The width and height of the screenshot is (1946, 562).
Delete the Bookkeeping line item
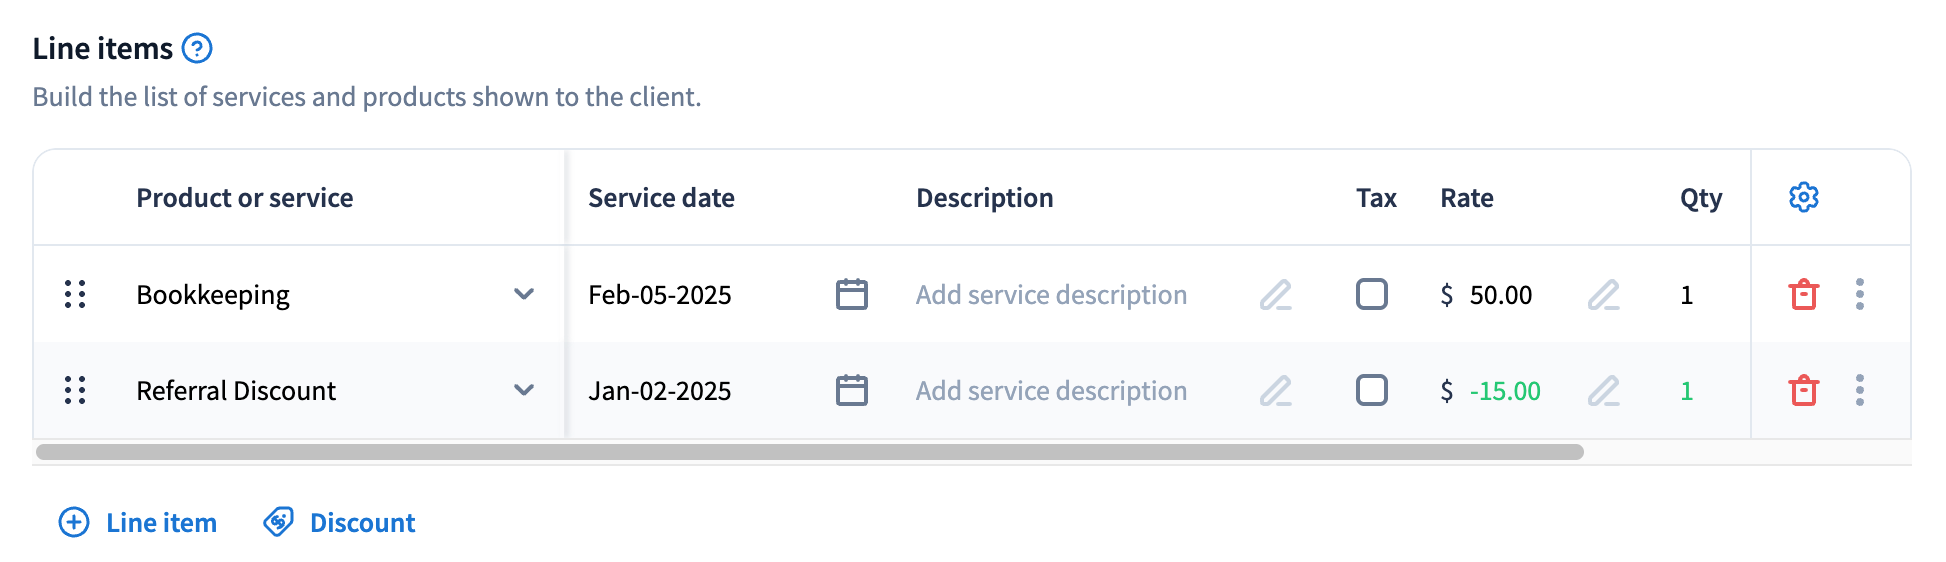coord(1803,295)
